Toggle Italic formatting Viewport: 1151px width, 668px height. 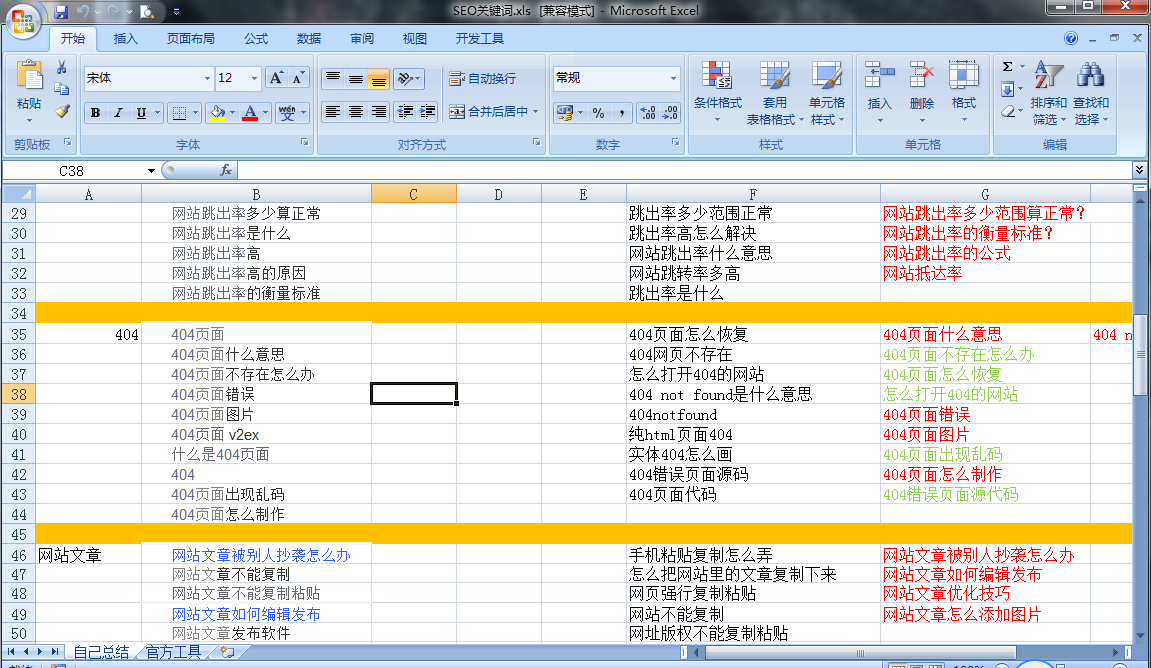point(118,112)
